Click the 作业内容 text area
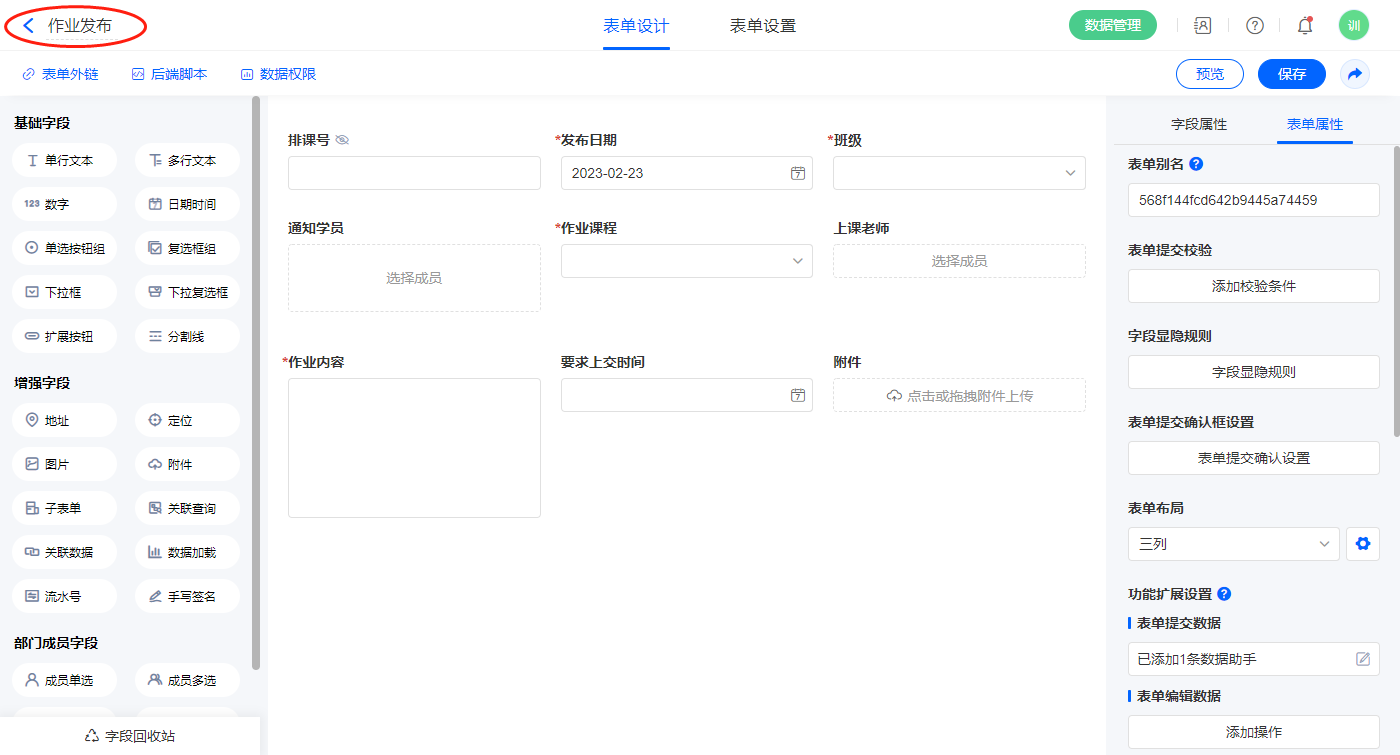Viewport: 1400px width, 755px height. coord(414,447)
